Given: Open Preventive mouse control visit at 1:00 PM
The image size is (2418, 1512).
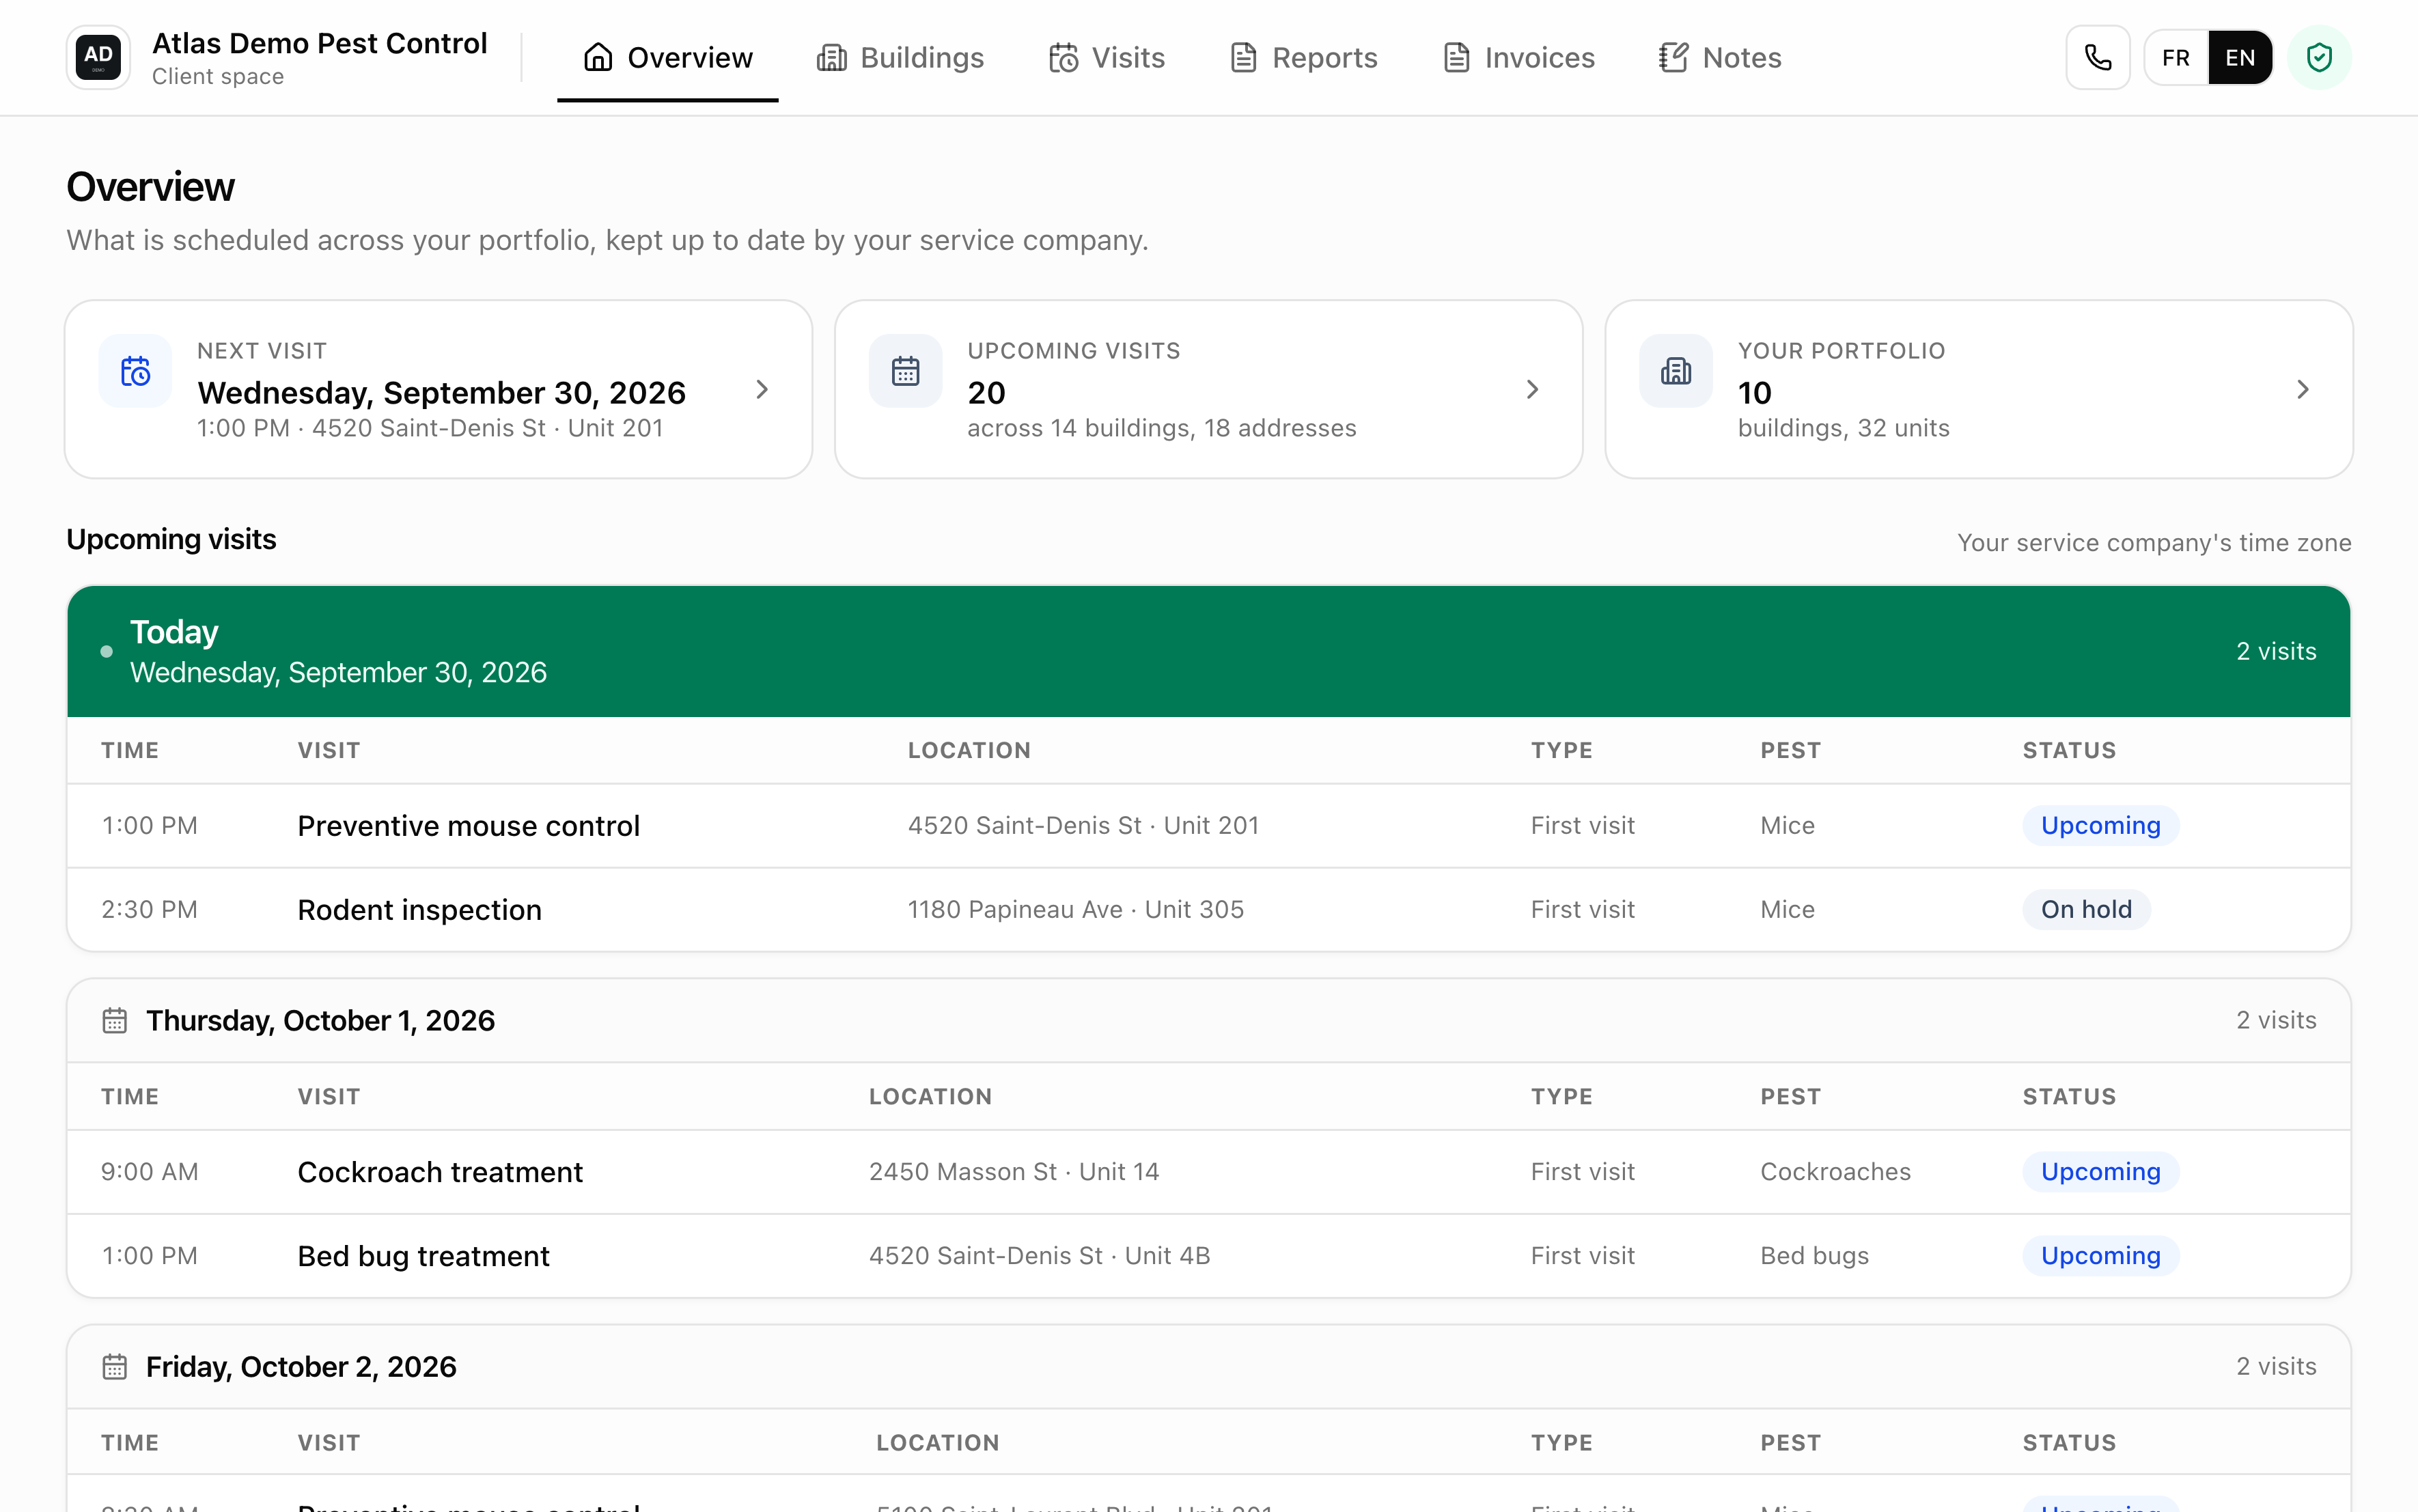Looking at the screenshot, I should pyautogui.click(x=1208, y=825).
